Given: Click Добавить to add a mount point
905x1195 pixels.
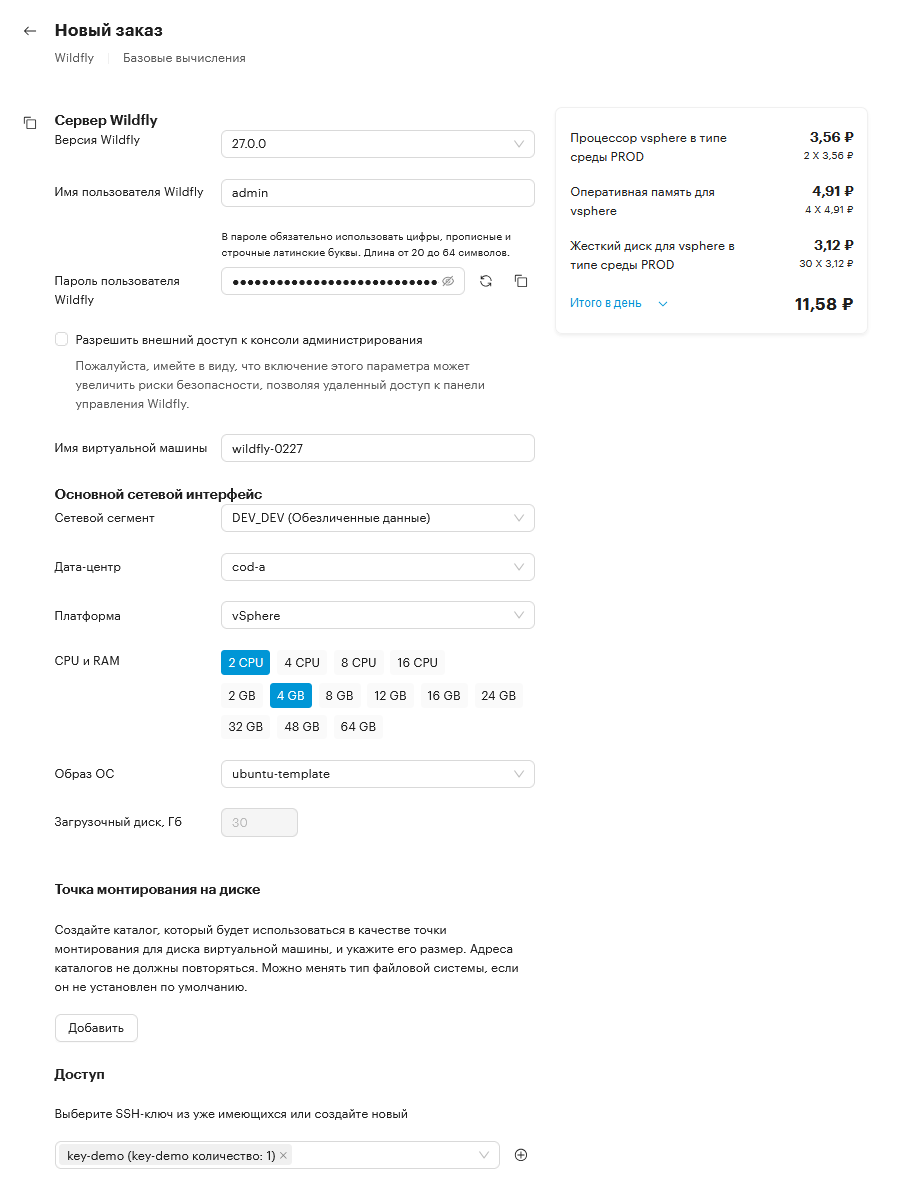Looking at the screenshot, I should pyautogui.click(x=96, y=1027).
